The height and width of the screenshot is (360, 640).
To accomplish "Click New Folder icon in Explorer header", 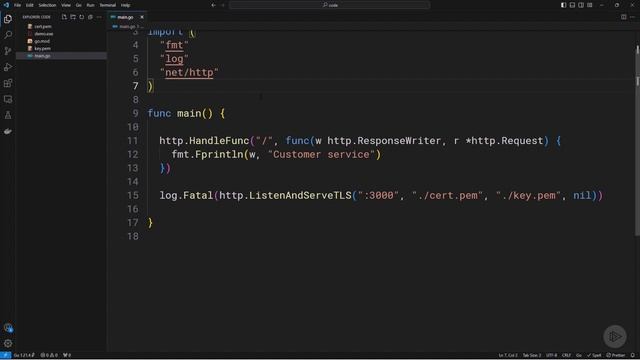I will coord(73,17).
